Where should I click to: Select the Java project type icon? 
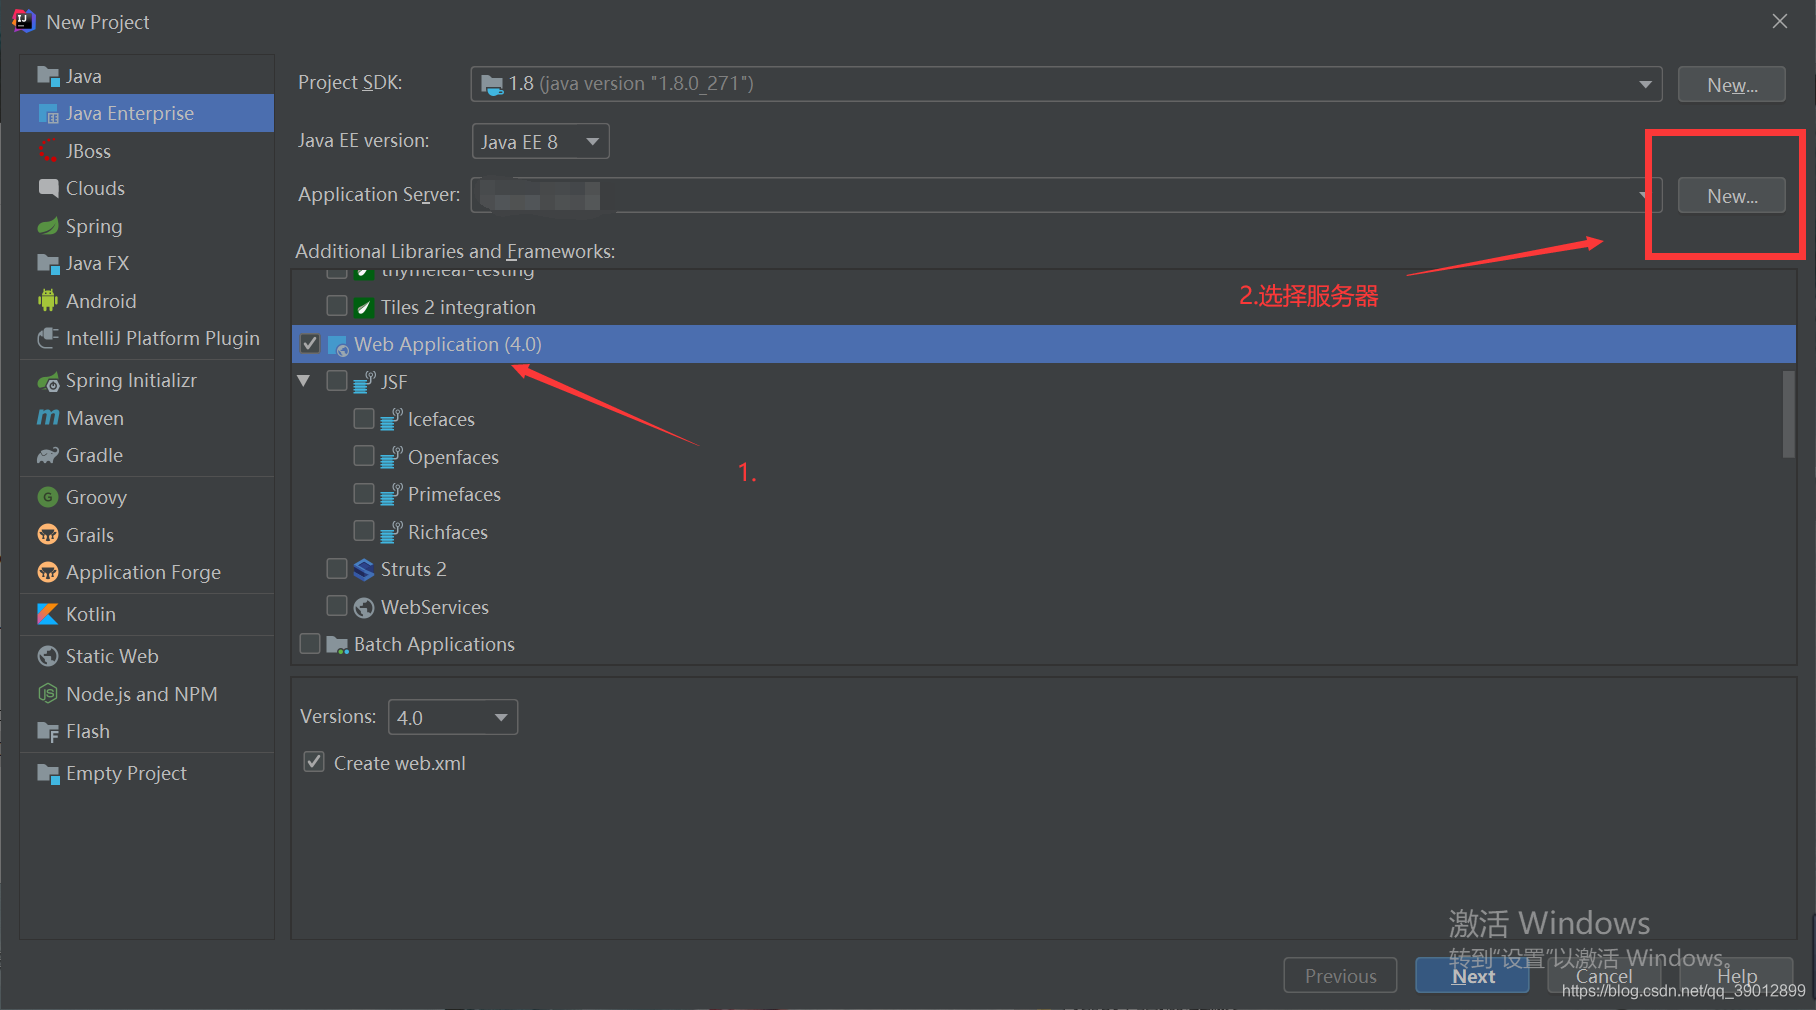(48, 76)
